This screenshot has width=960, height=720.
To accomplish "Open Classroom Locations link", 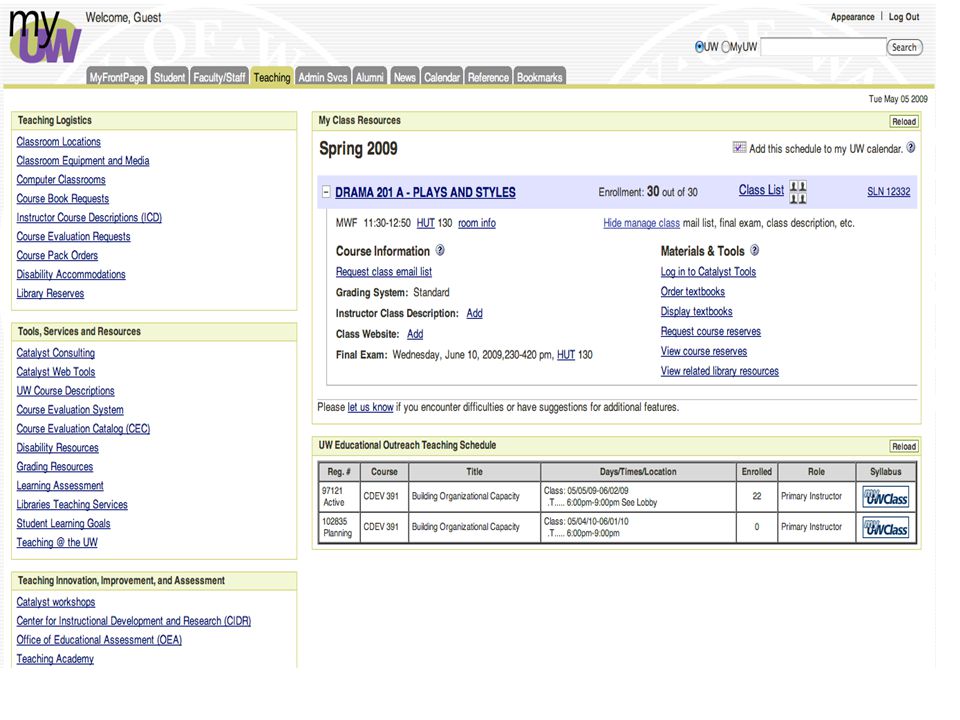I will click(x=58, y=141).
